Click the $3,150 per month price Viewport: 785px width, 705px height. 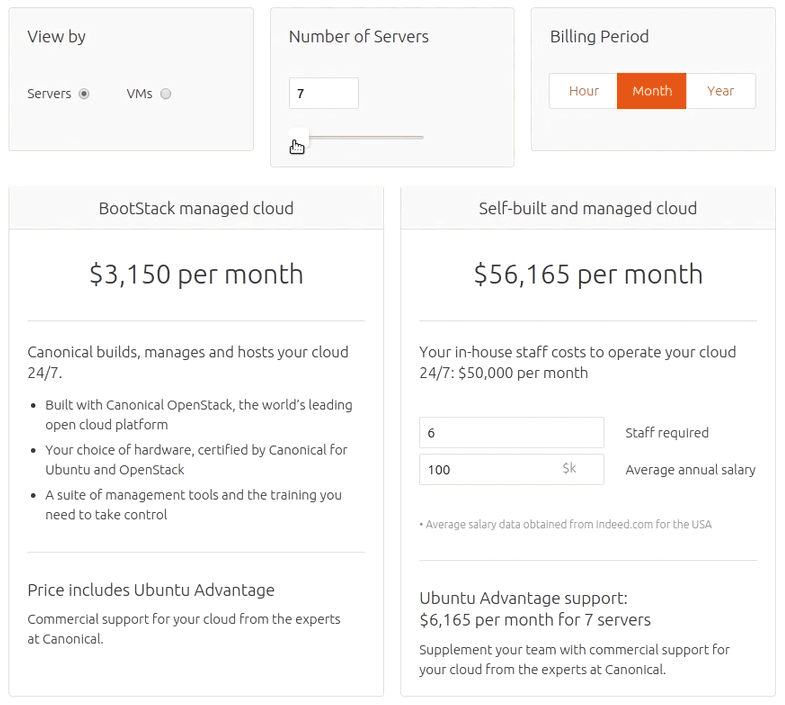coord(196,274)
